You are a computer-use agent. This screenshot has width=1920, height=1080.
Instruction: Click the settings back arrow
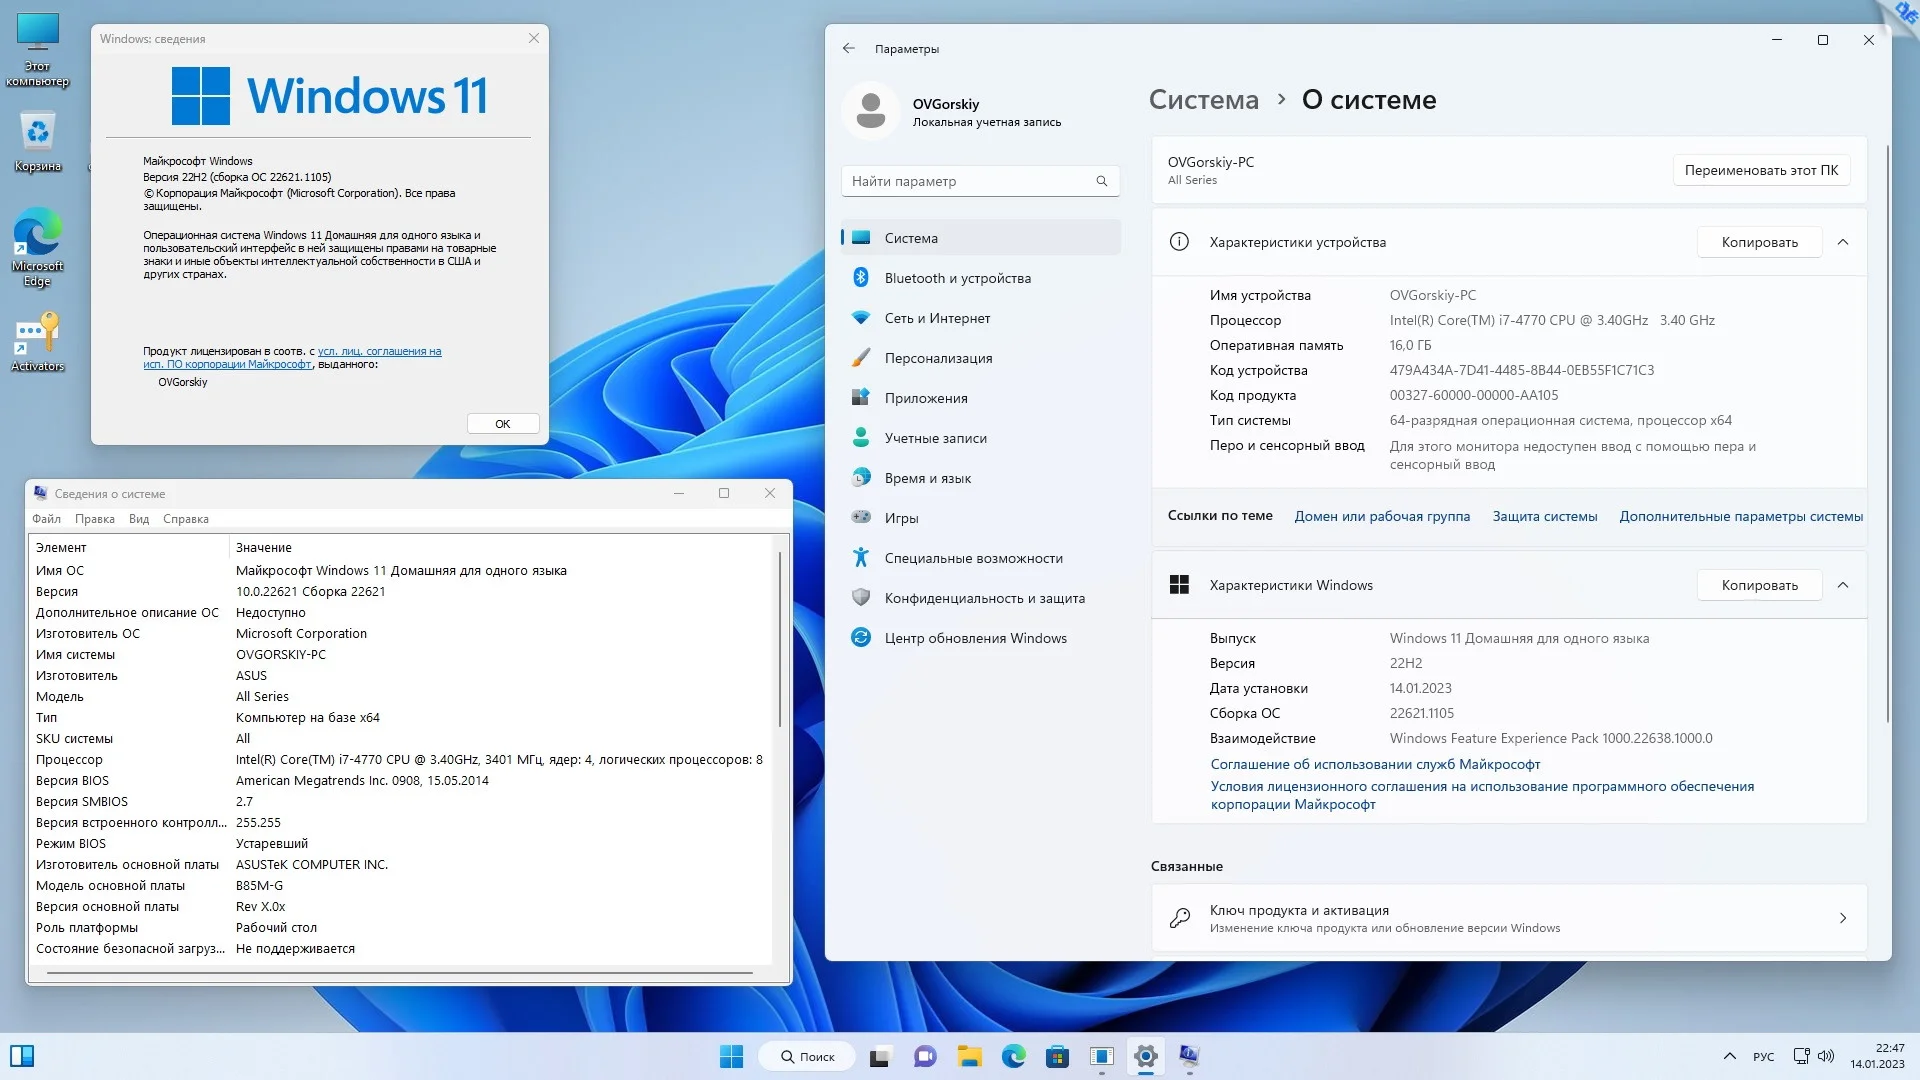[848, 48]
